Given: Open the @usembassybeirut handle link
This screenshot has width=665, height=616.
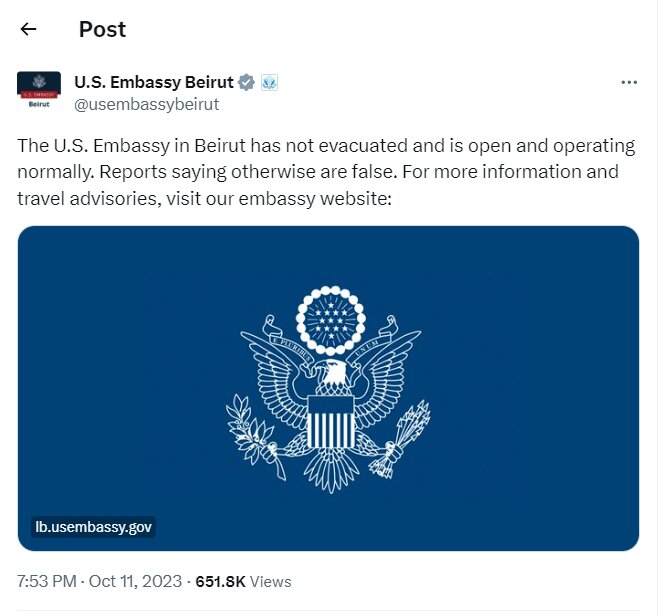Looking at the screenshot, I should (146, 104).
